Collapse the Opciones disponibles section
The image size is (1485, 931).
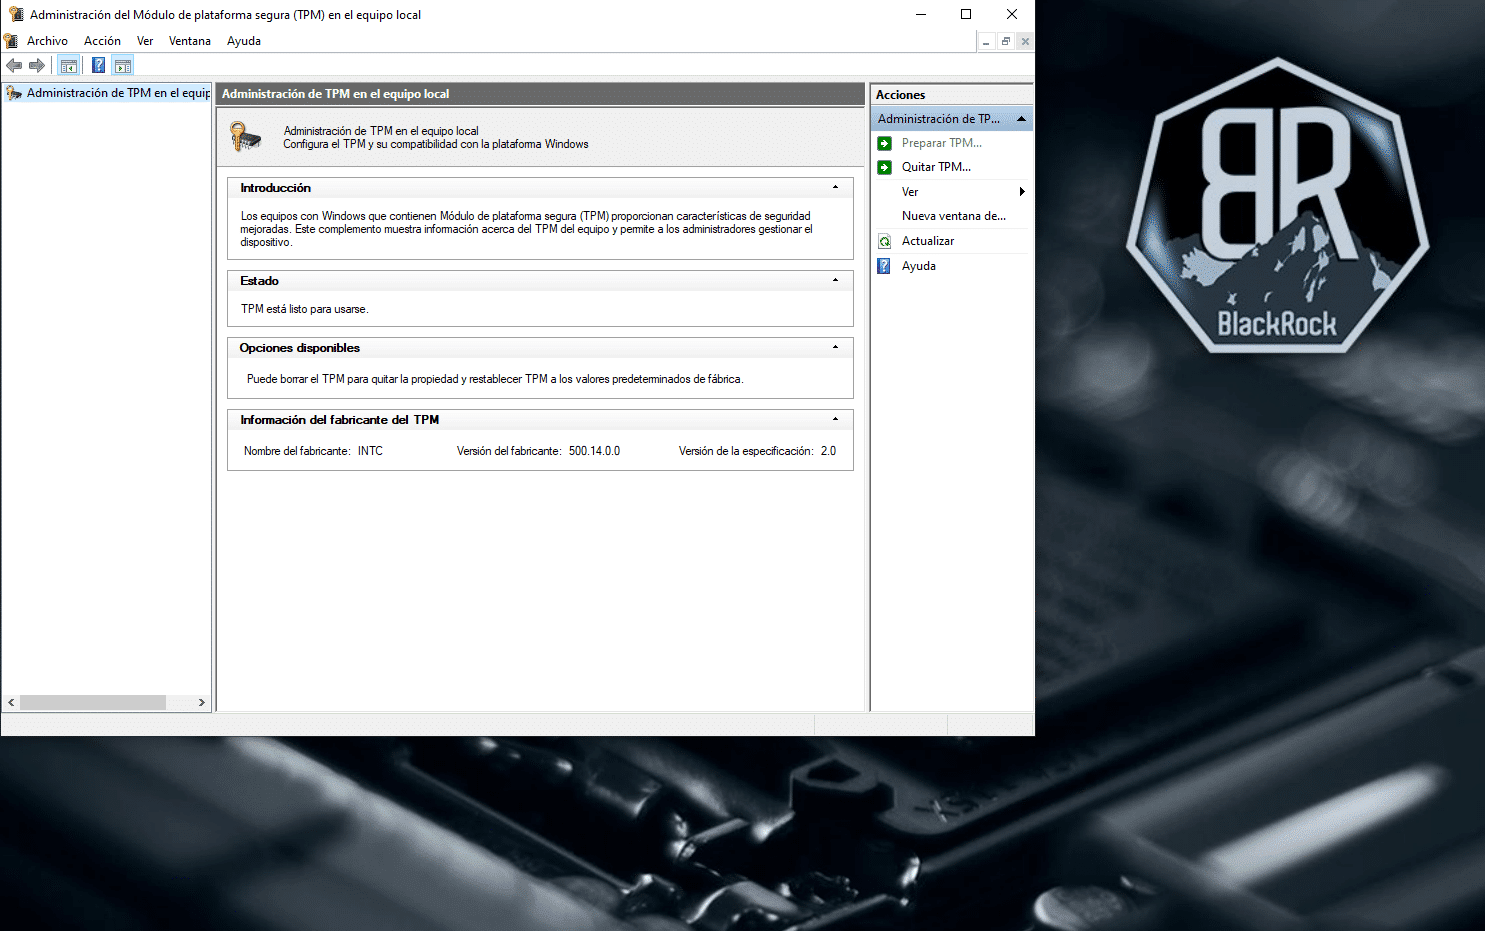tap(836, 348)
